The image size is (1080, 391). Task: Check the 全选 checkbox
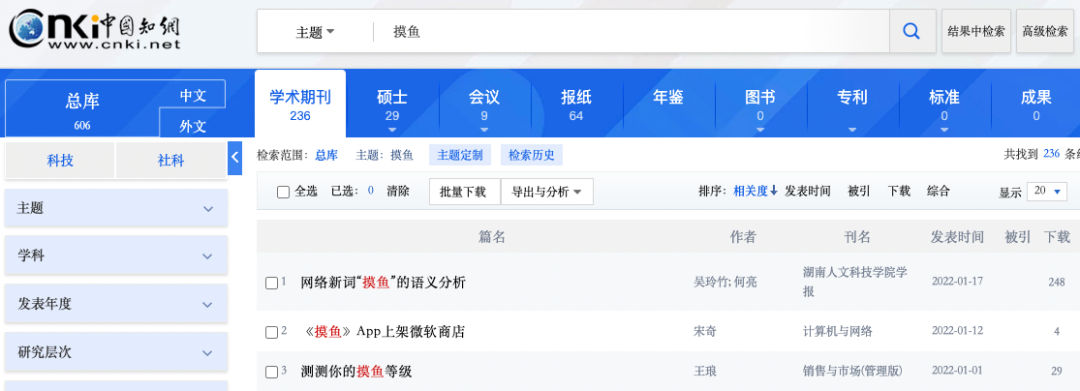(x=283, y=192)
